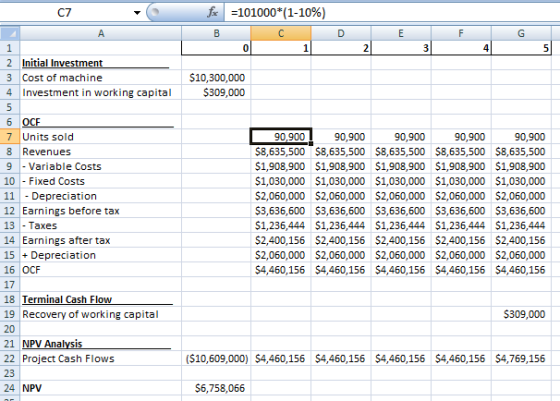
Task: Click 'Project Cash Flows' label
Action: (x=101, y=358)
